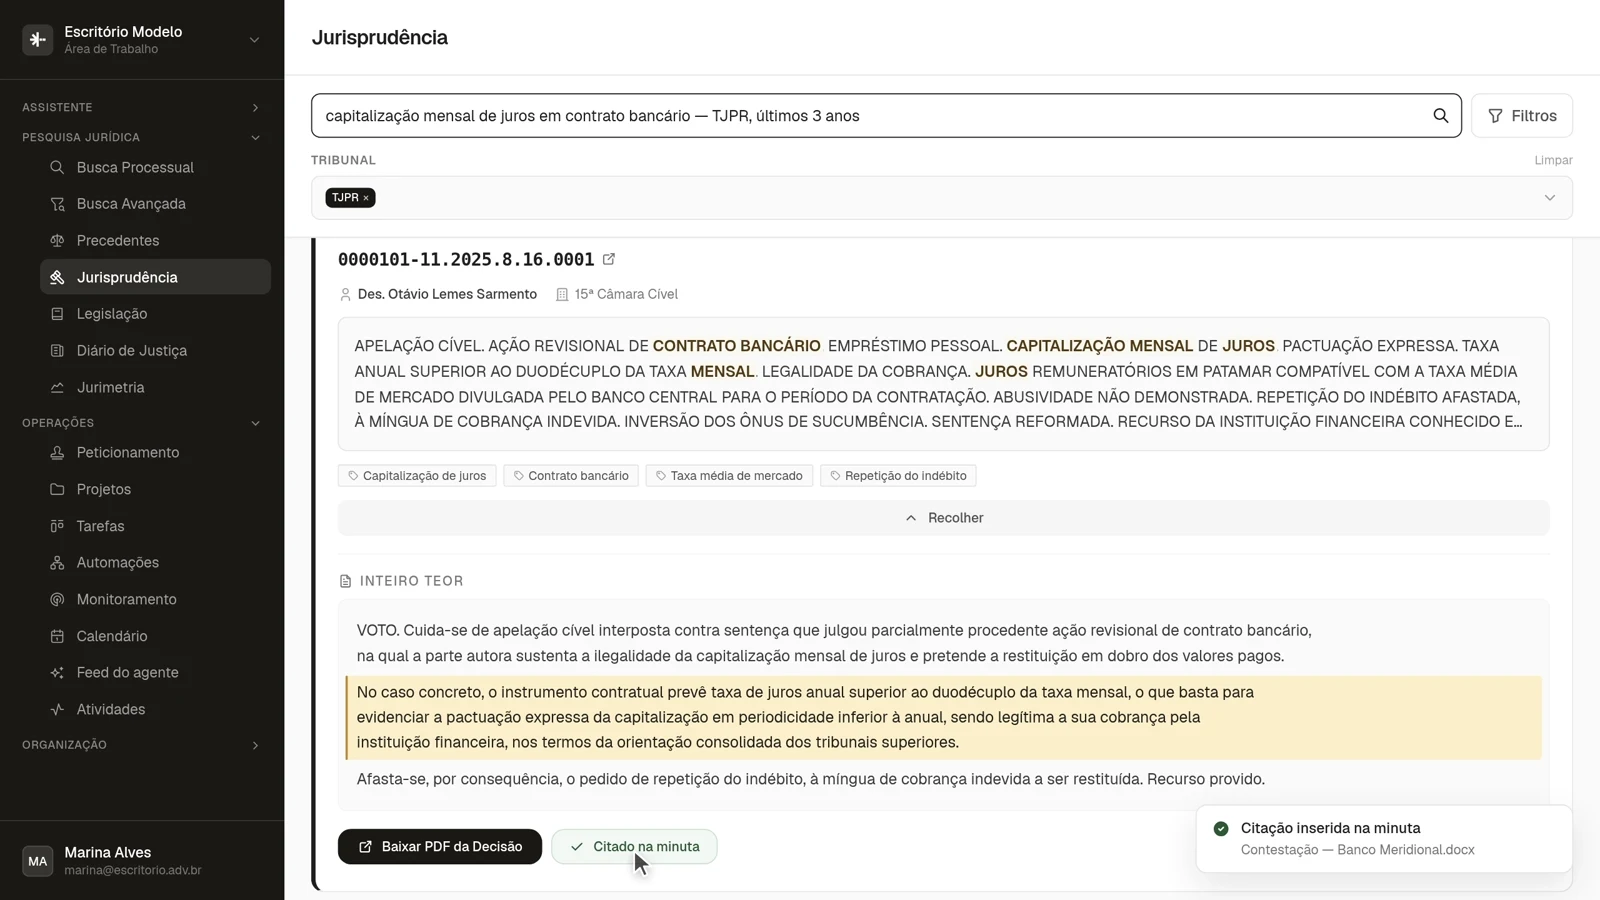
Task: Open Tarefas list
Action: 155,526
